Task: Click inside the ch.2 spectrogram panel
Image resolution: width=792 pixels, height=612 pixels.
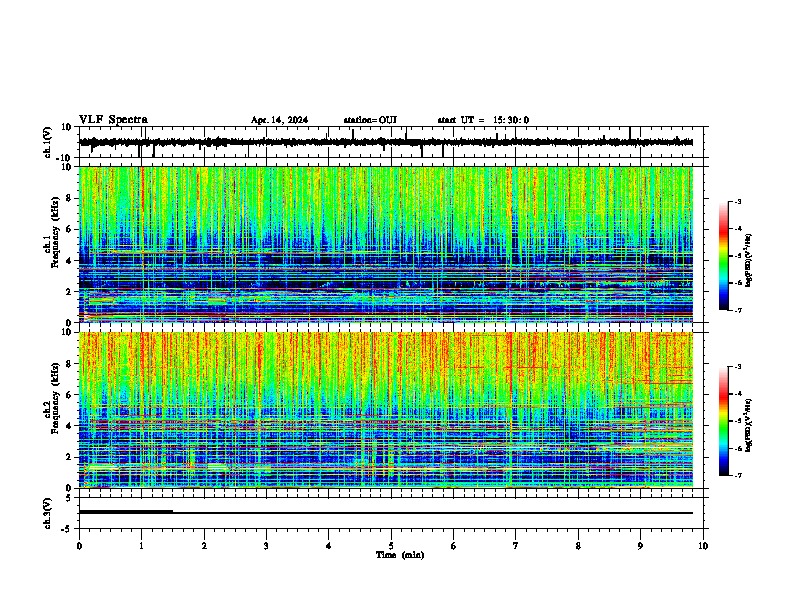Action: coord(386,410)
